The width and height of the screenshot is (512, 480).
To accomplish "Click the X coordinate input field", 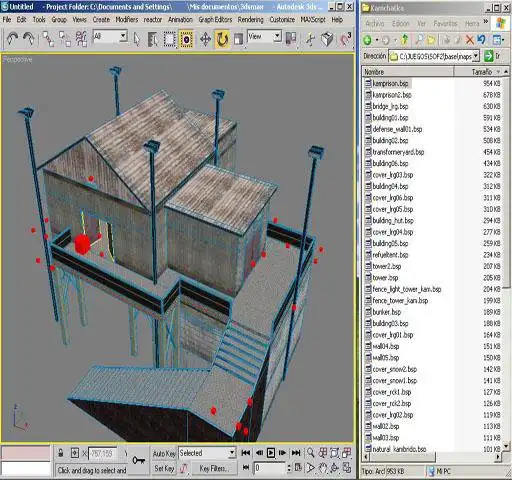I will tap(103, 453).
